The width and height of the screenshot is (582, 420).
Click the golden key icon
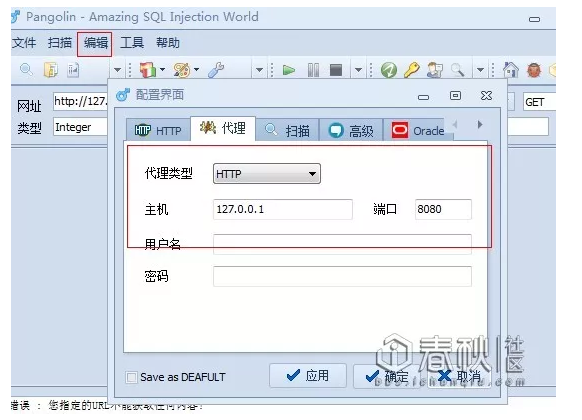pos(412,70)
